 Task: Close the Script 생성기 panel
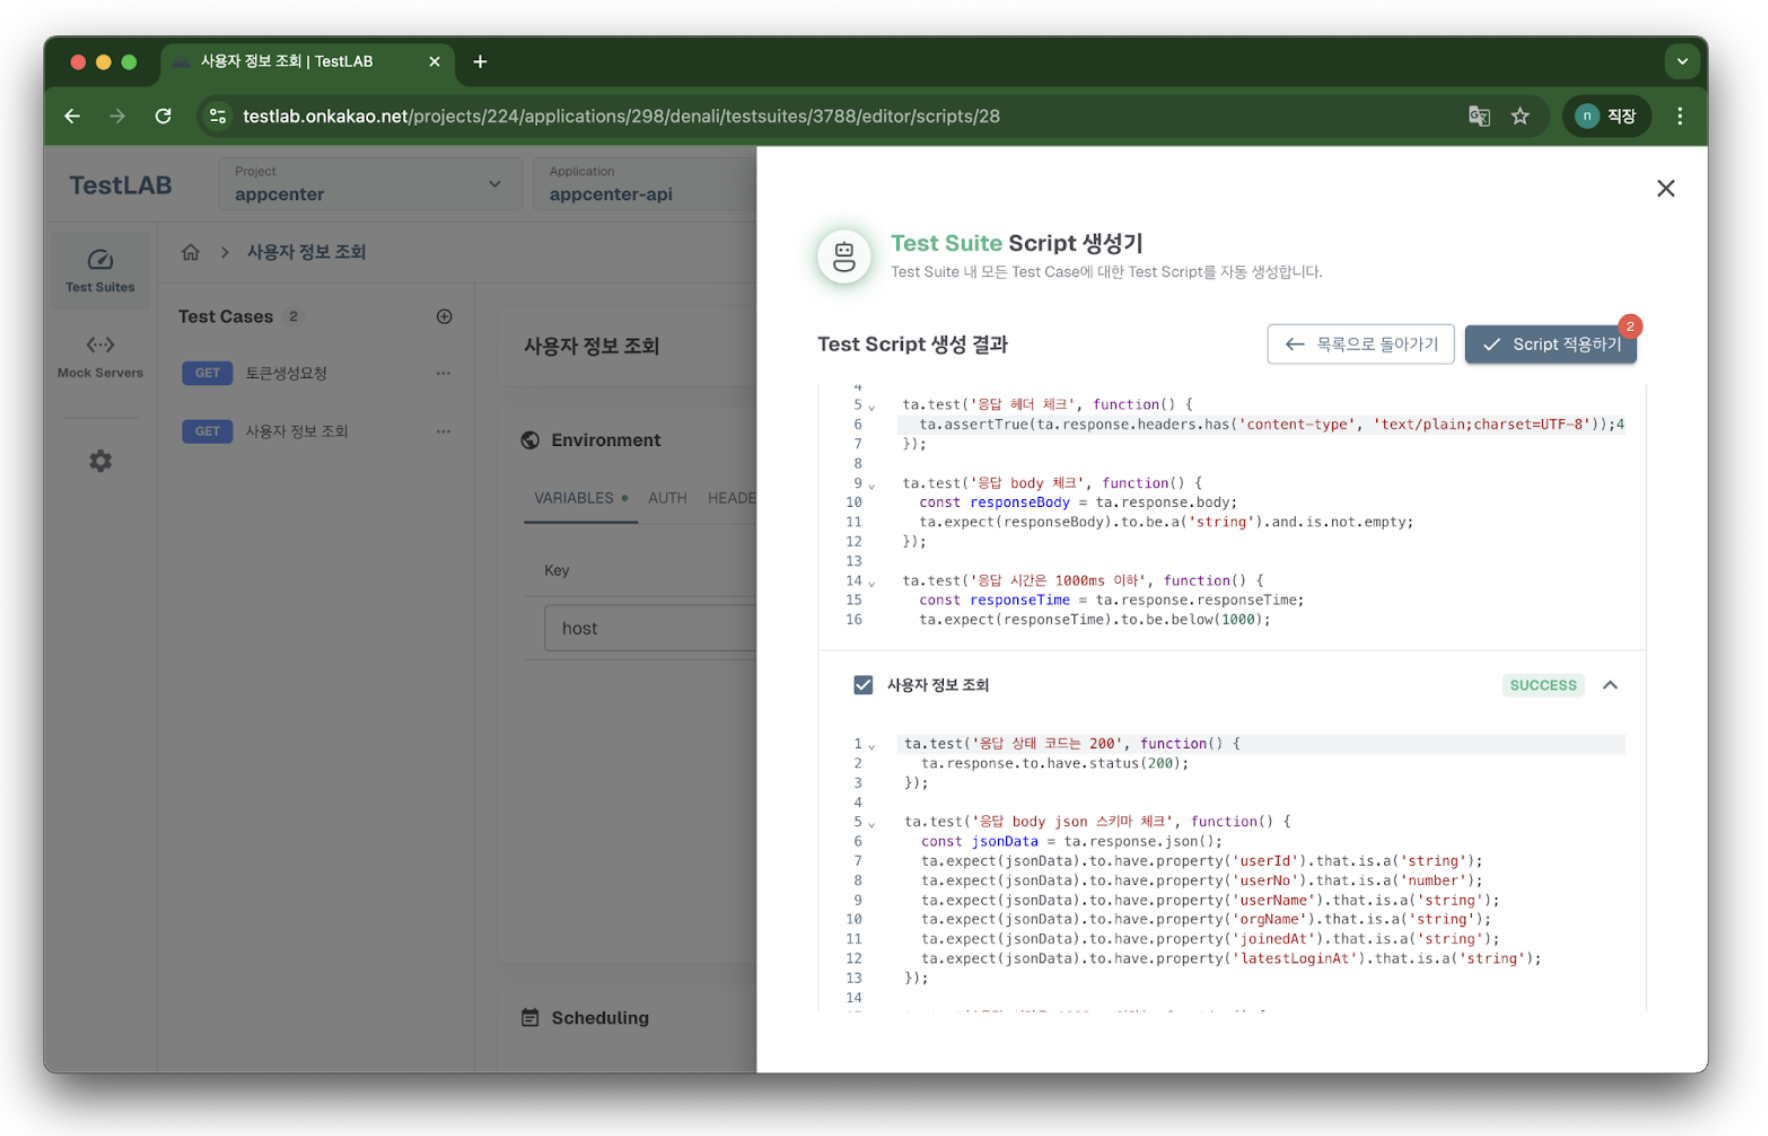tap(1665, 188)
